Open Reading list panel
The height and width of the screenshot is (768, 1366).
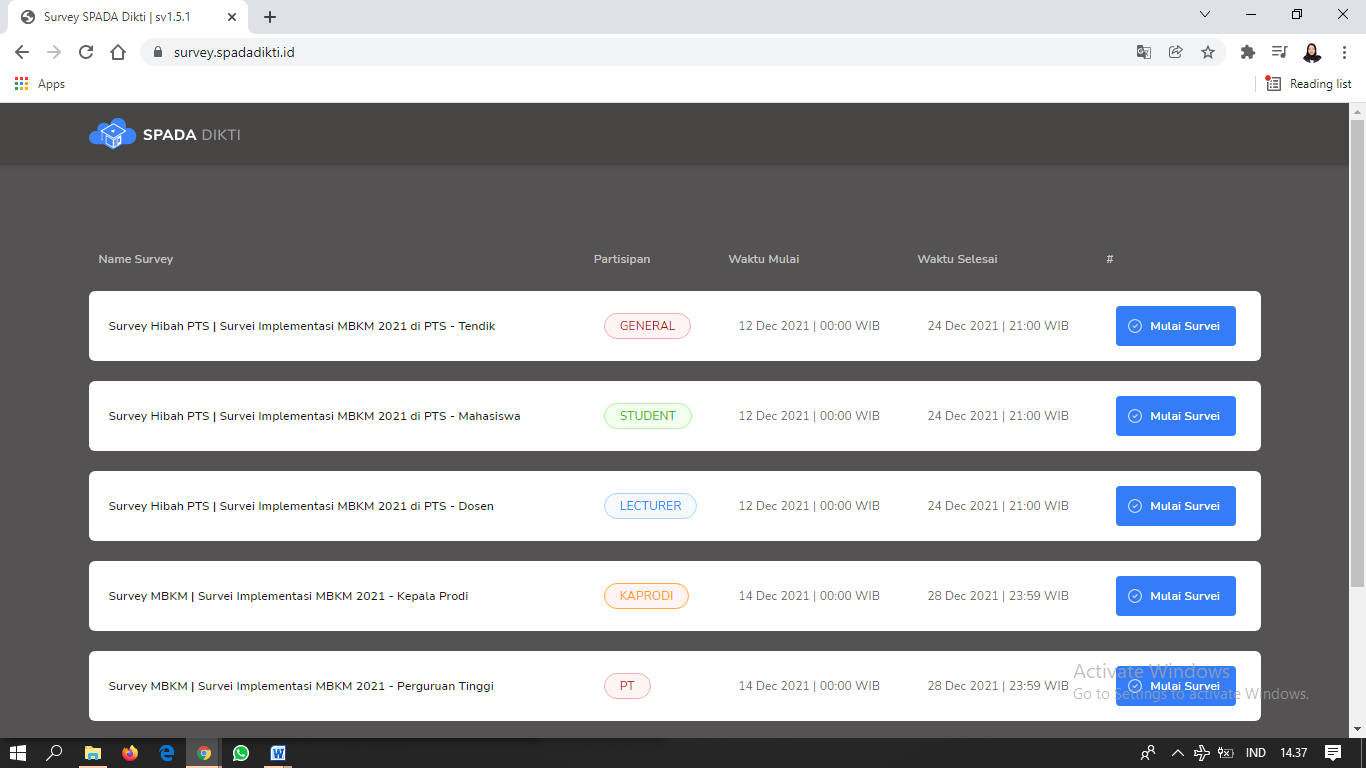click(1309, 84)
